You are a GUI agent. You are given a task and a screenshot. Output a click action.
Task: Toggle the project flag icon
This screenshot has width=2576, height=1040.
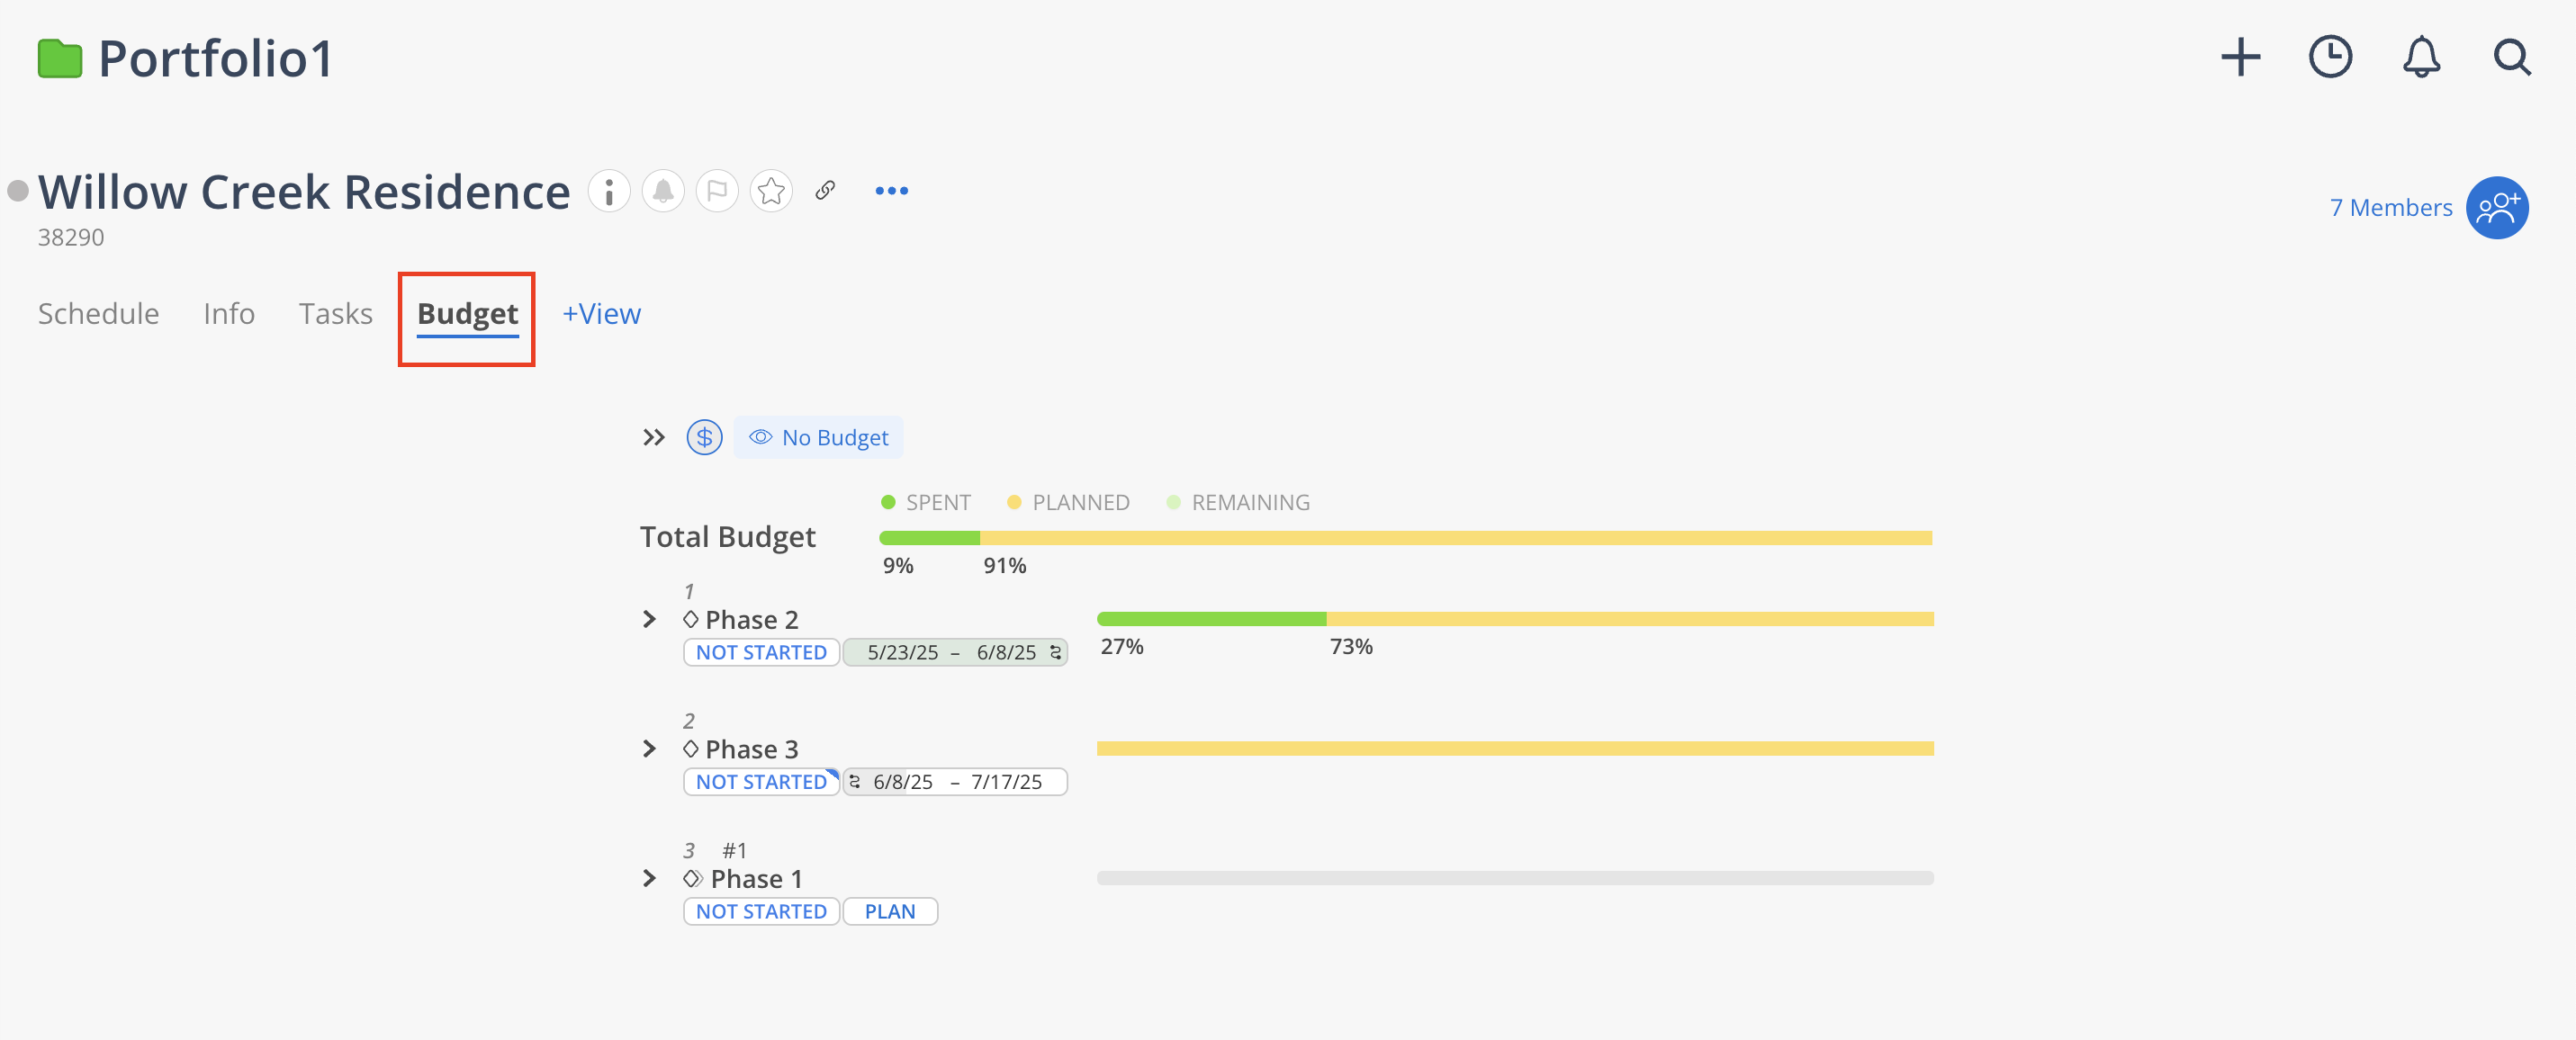717,190
